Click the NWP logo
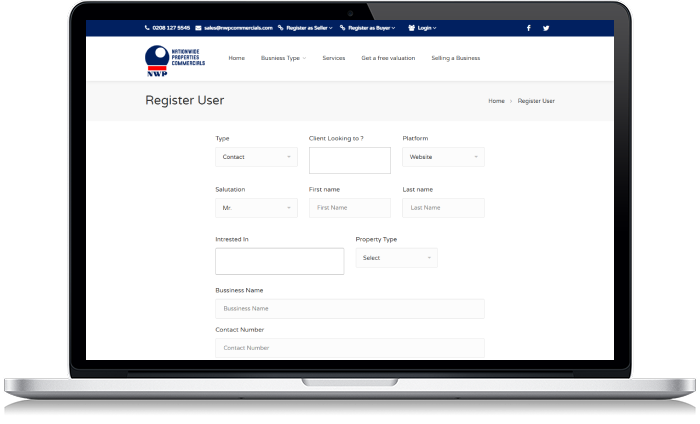Viewport: 700px width, 424px height. pyautogui.click(x=175, y=60)
